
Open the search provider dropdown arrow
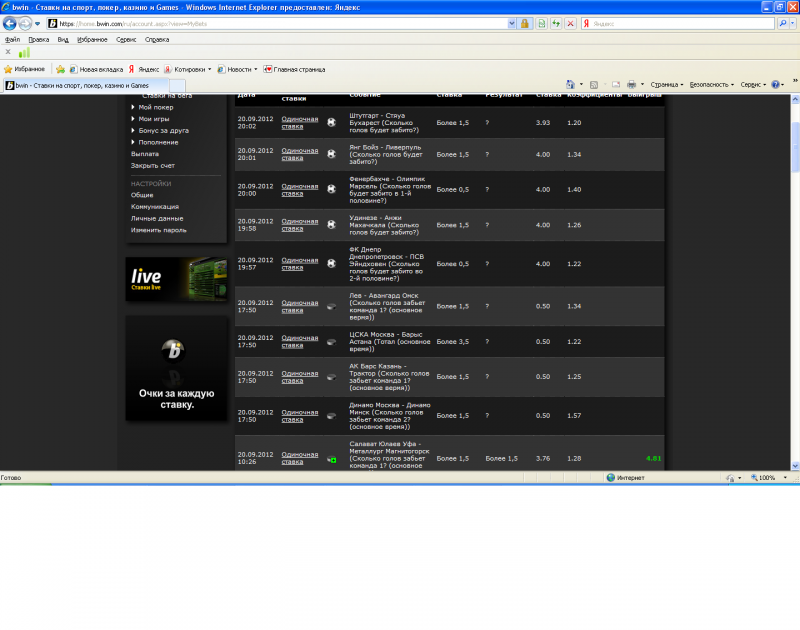point(793,23)
